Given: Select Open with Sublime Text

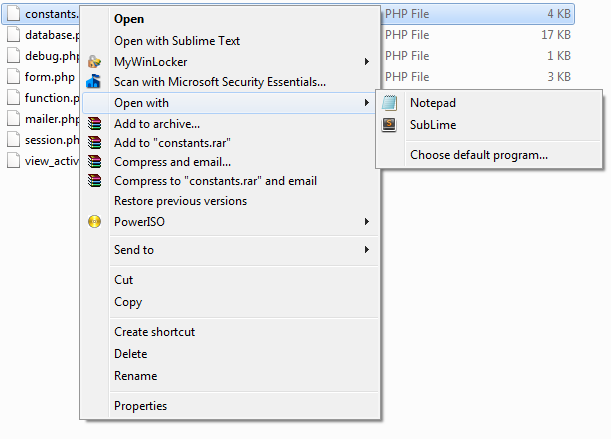Looking at the screenshot, I should click(177, 41).
